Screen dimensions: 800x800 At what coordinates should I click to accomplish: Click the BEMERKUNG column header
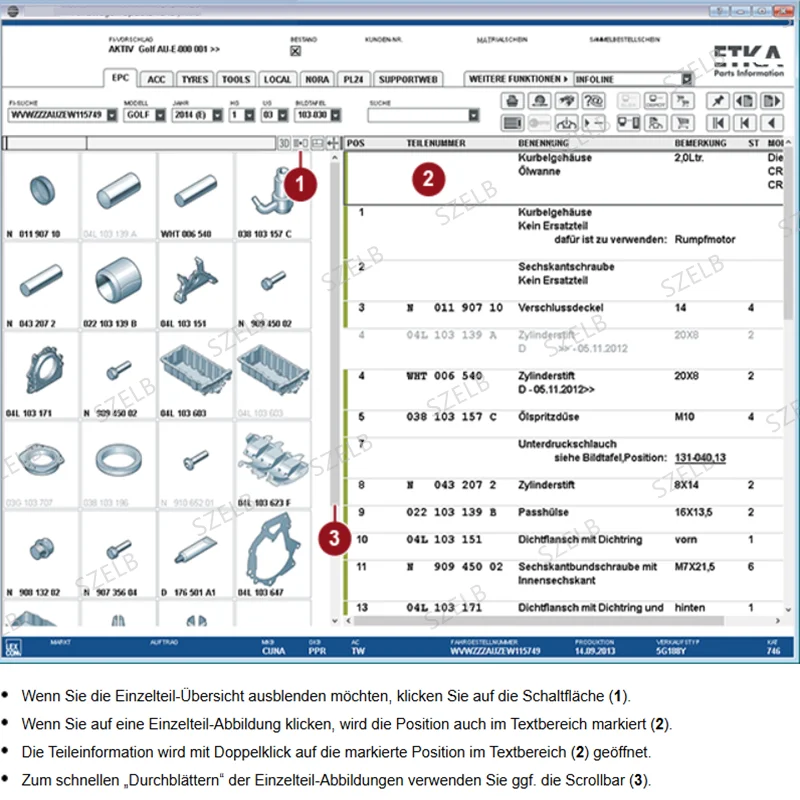coord(701,143)
